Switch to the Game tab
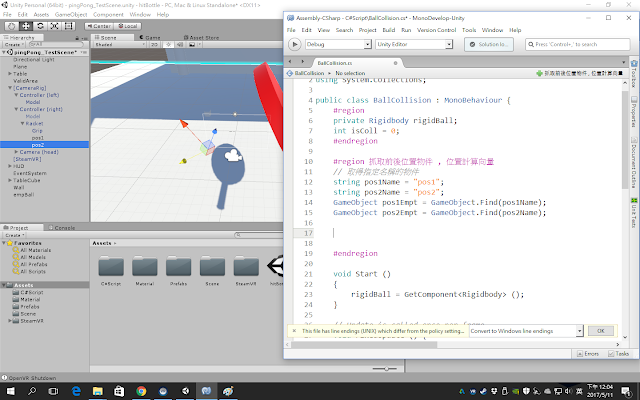Image resolution: width=640 pixels, height=400 pixels. click(150, 38)
